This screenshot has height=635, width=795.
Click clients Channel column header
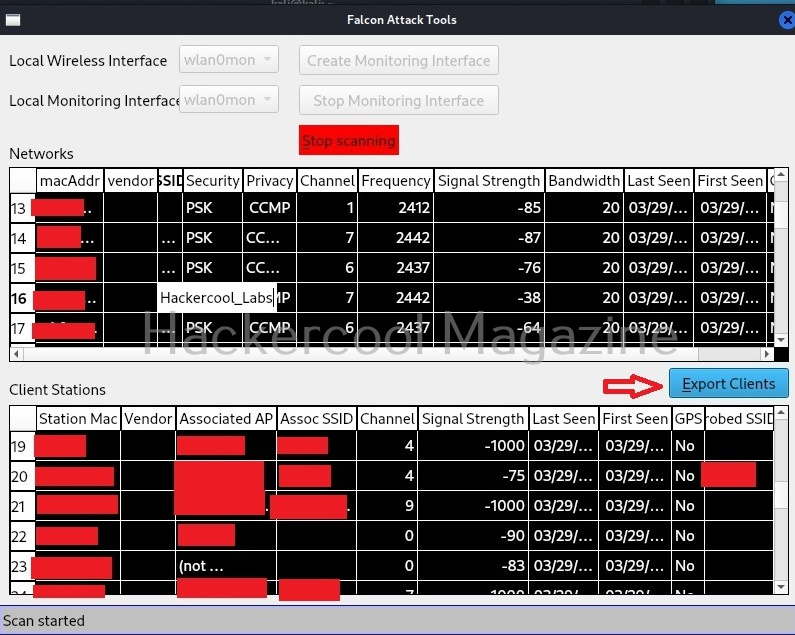point(387,418)
